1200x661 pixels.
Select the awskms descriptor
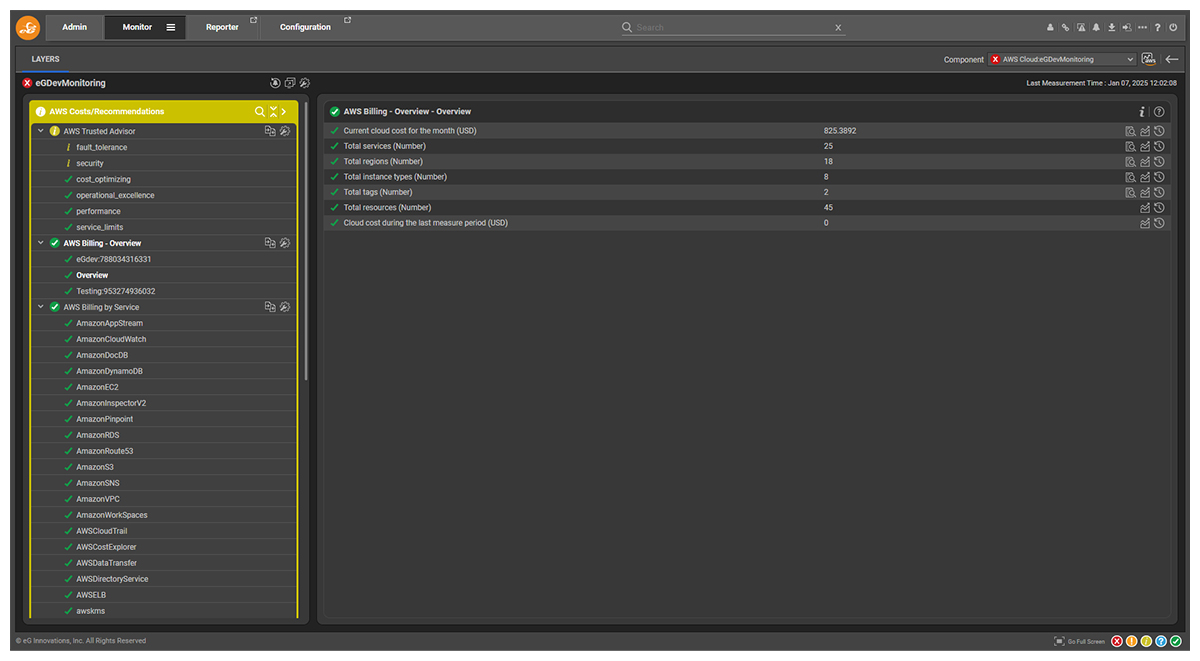pos(90,611)
